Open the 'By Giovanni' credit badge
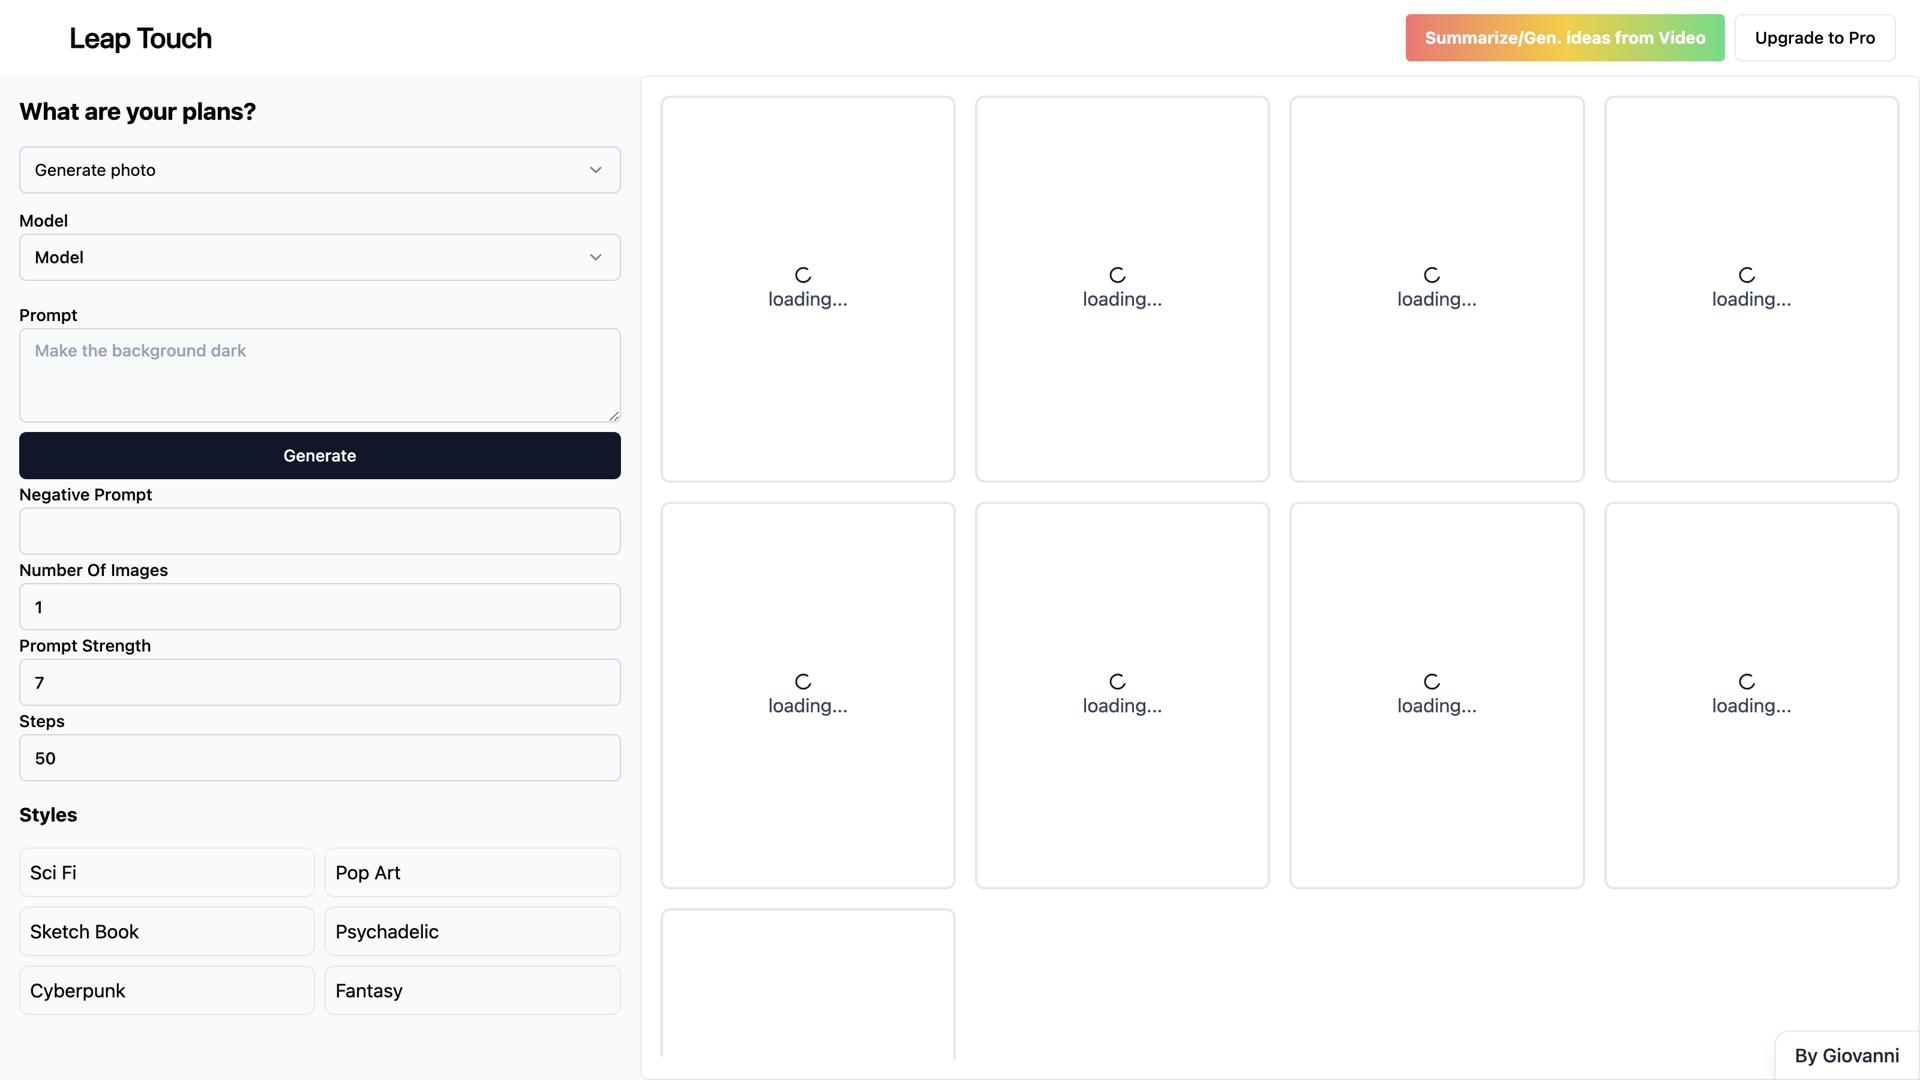1920x1080 pixels. coord(1846,1056)
